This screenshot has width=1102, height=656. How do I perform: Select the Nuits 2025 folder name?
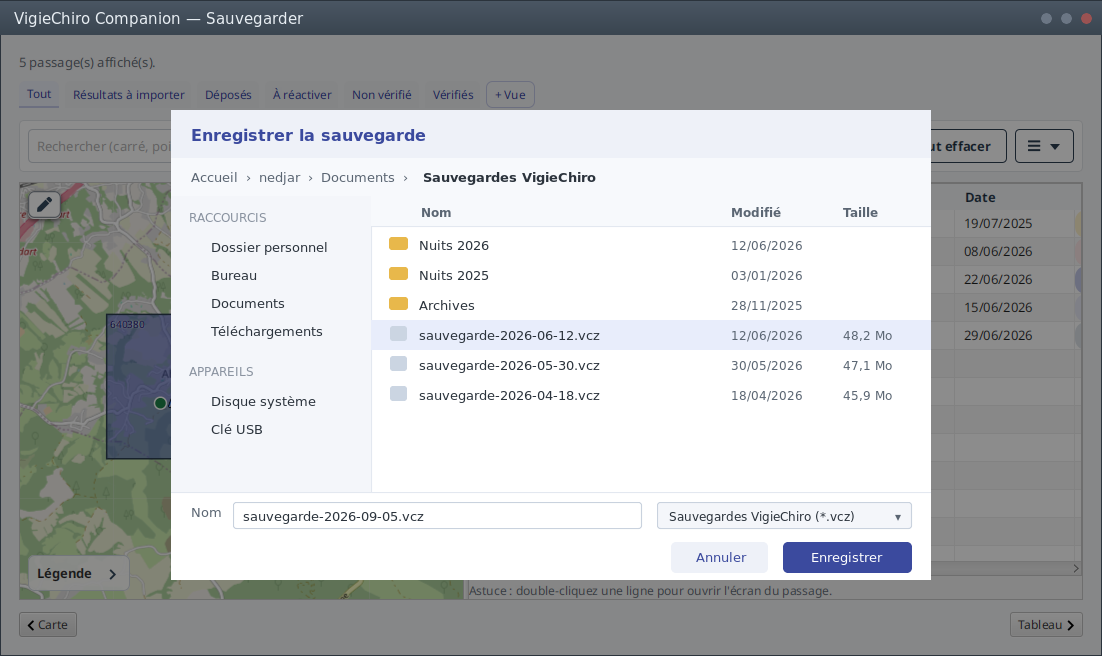point(453,276)
